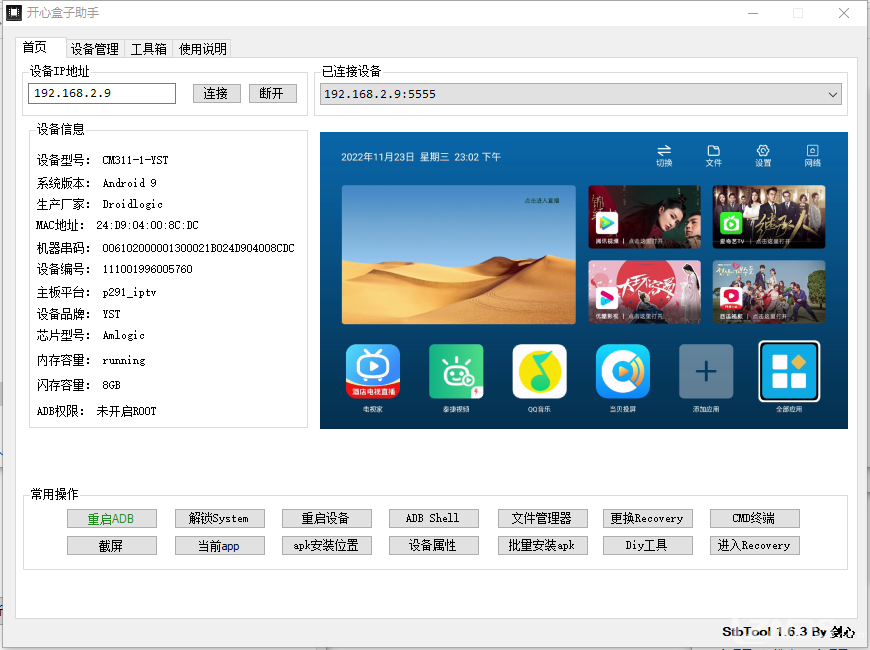The image size is (870, 650).
Task: Open the 工具箱 tab
Action: pyautogui.click(x=149, y=49)
